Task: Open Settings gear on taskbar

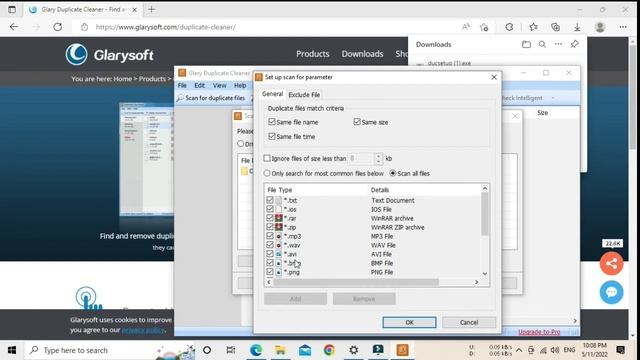Action: [353, 350]
